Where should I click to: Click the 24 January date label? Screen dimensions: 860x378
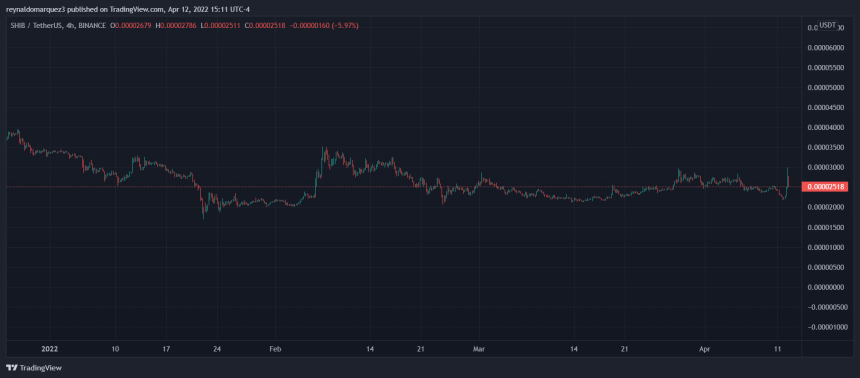(217, 348)
